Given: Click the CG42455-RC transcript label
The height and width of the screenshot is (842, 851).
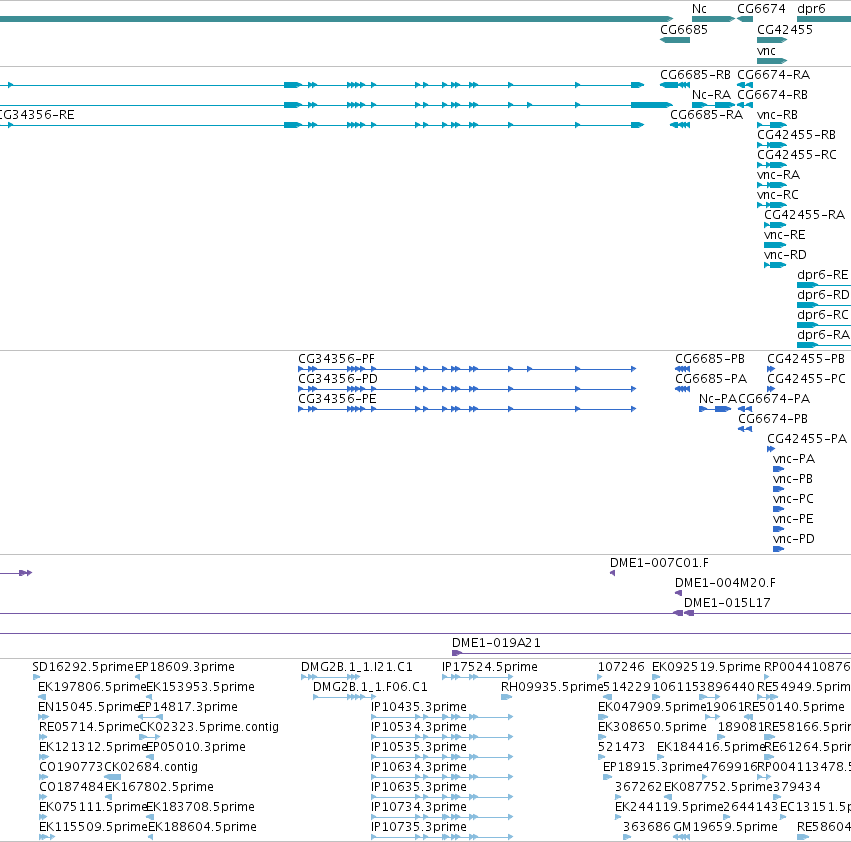Looking at the screenshot, I should point(797,155).
